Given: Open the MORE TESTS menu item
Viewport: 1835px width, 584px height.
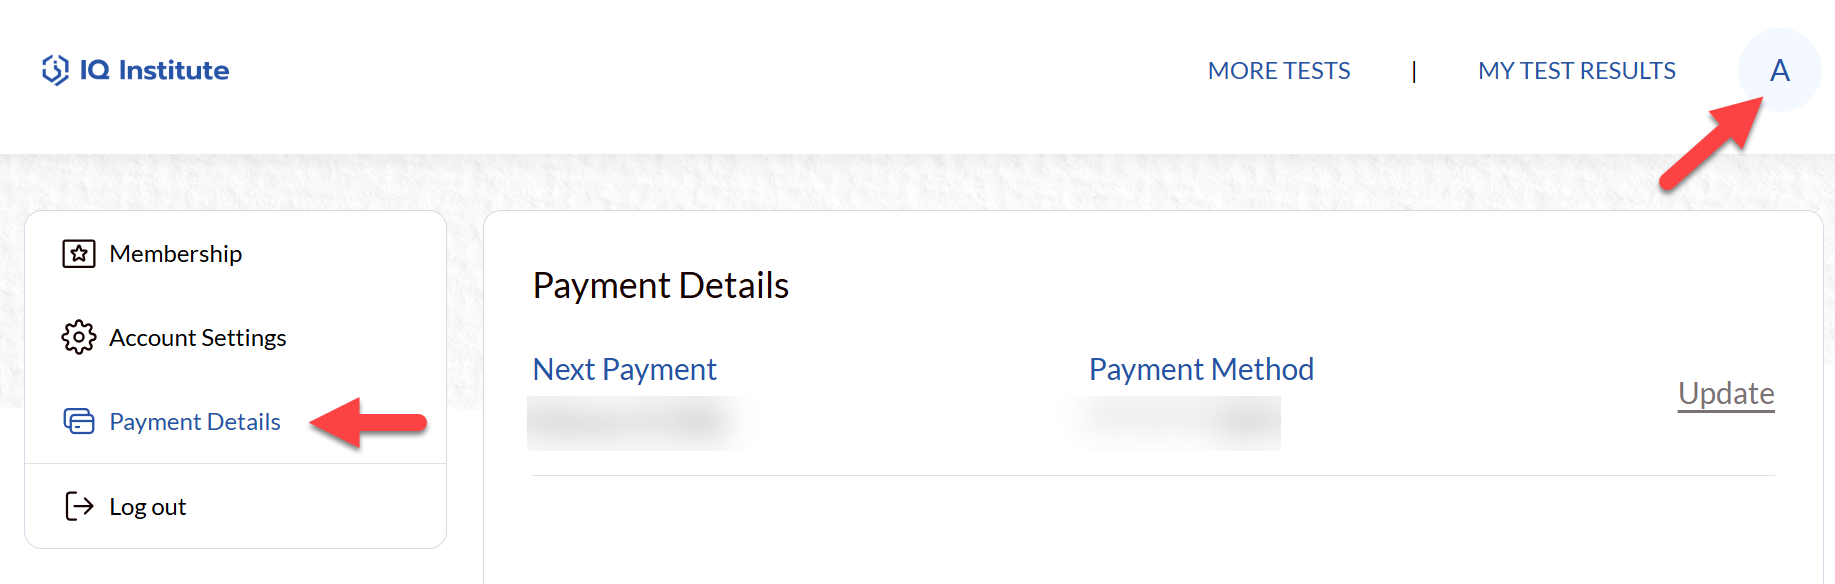Looking at the screenshot, I should pos(1278,71).
